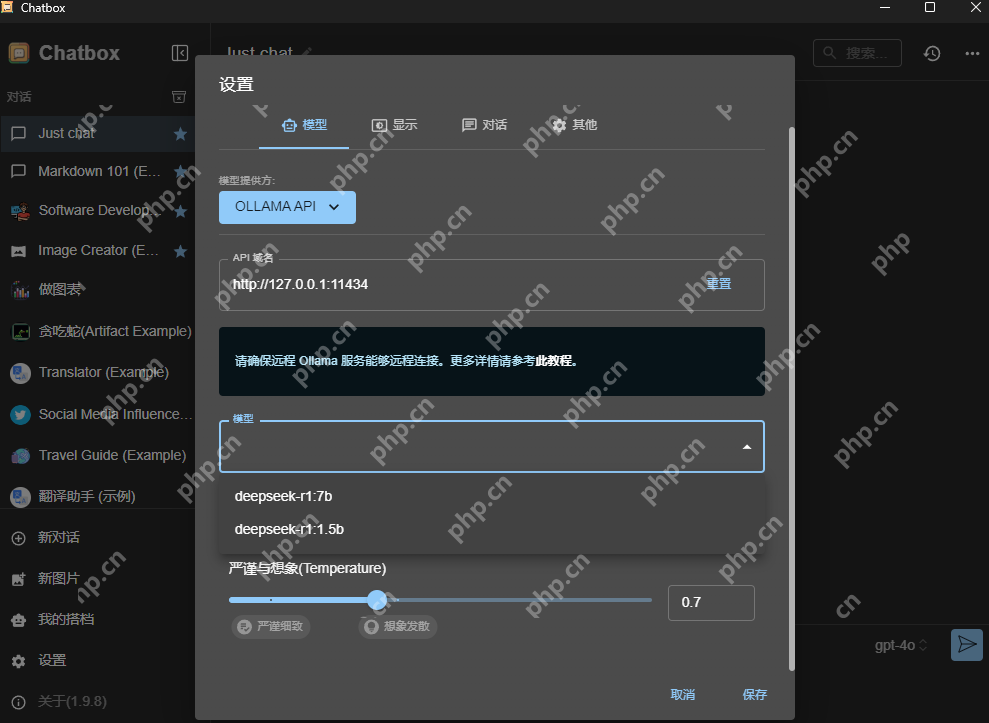
Task: Open 我的搭档 from sidebar
Action: click(98, 620)
